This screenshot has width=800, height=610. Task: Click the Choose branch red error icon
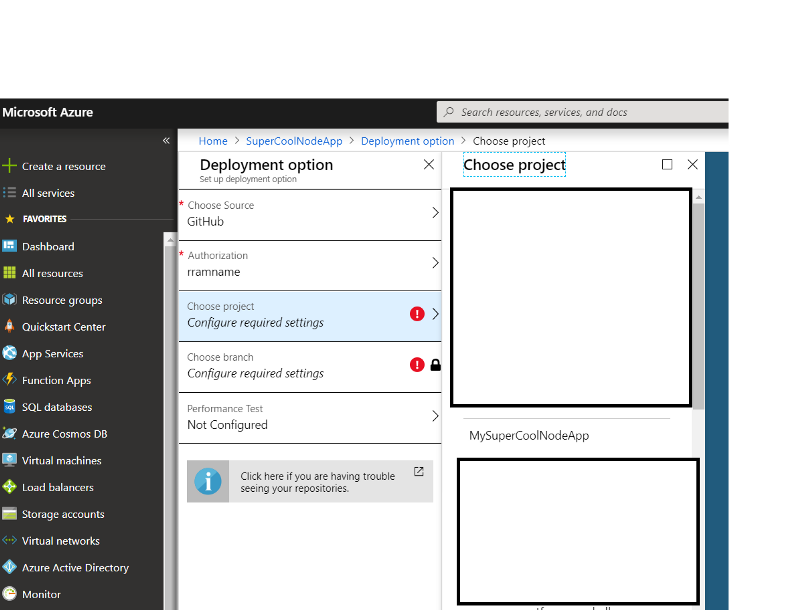point(417,365)
